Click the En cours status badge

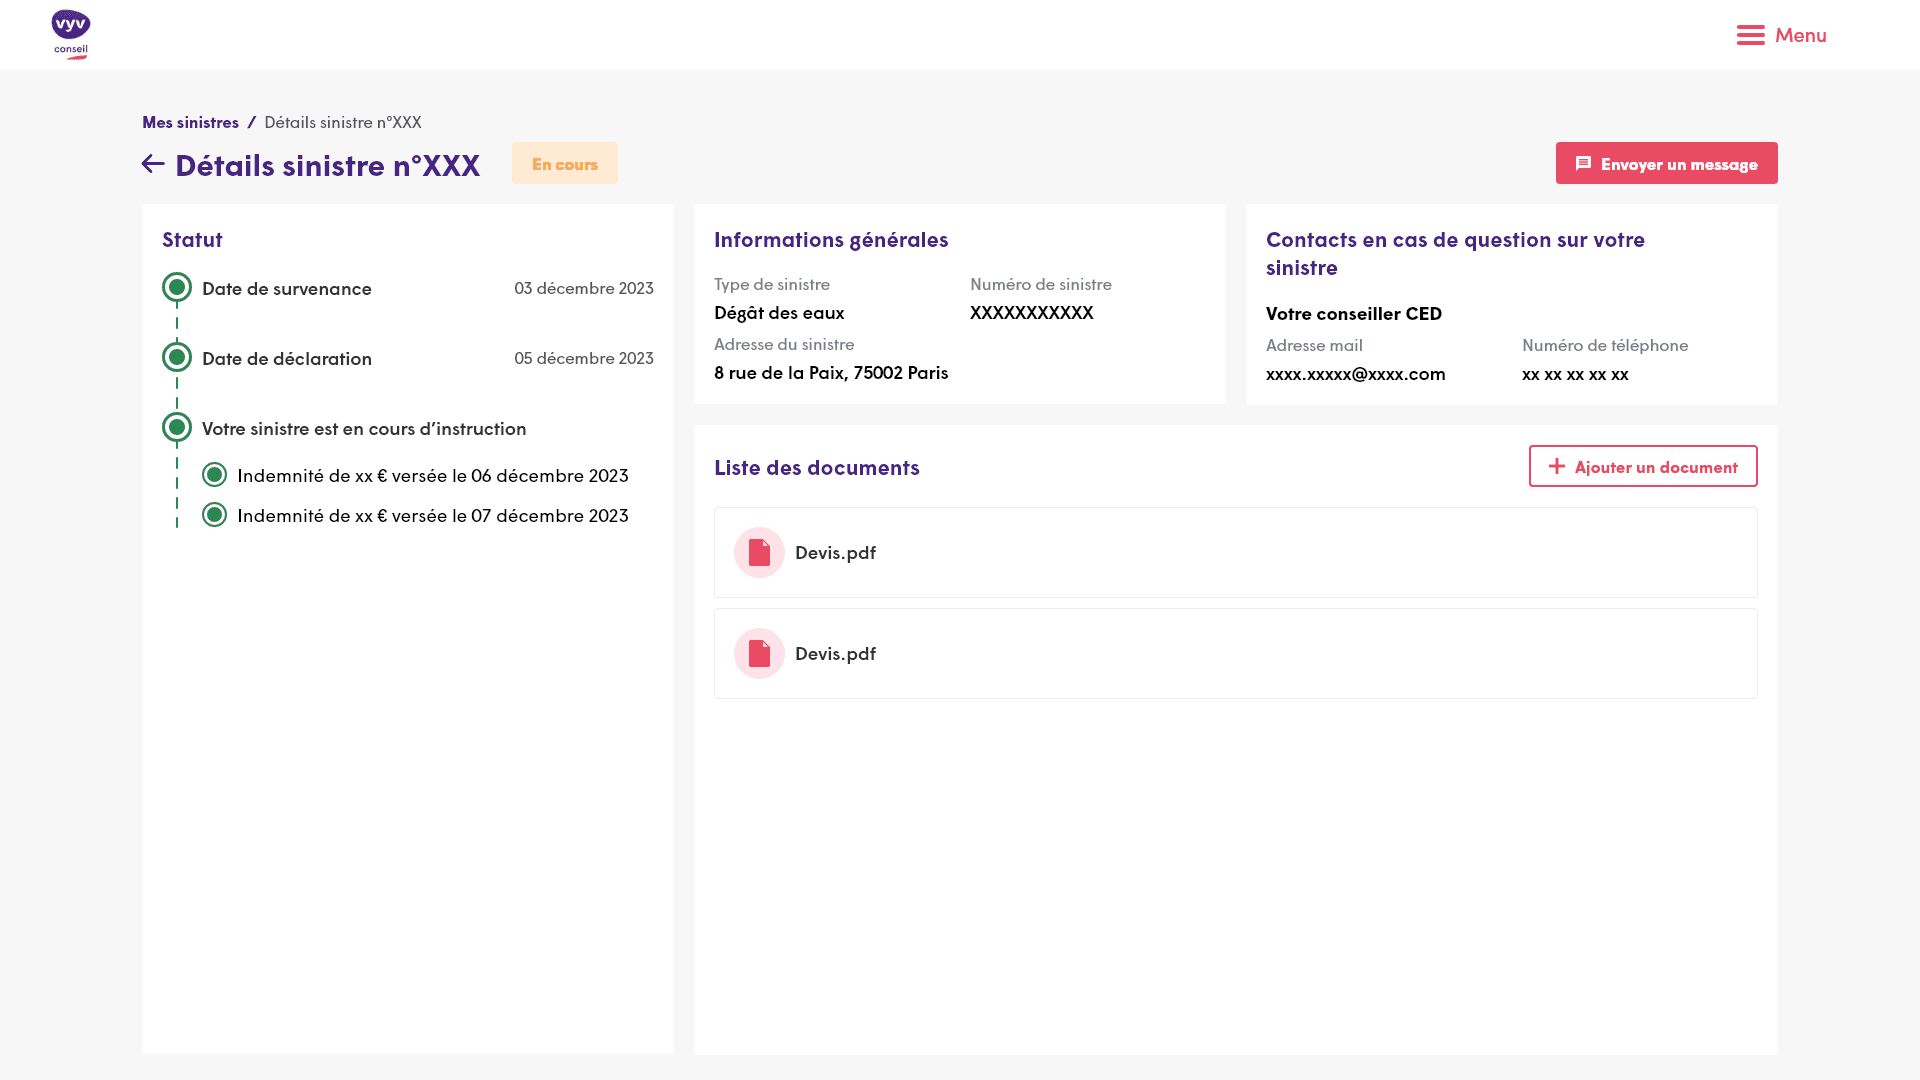[564, 164]
